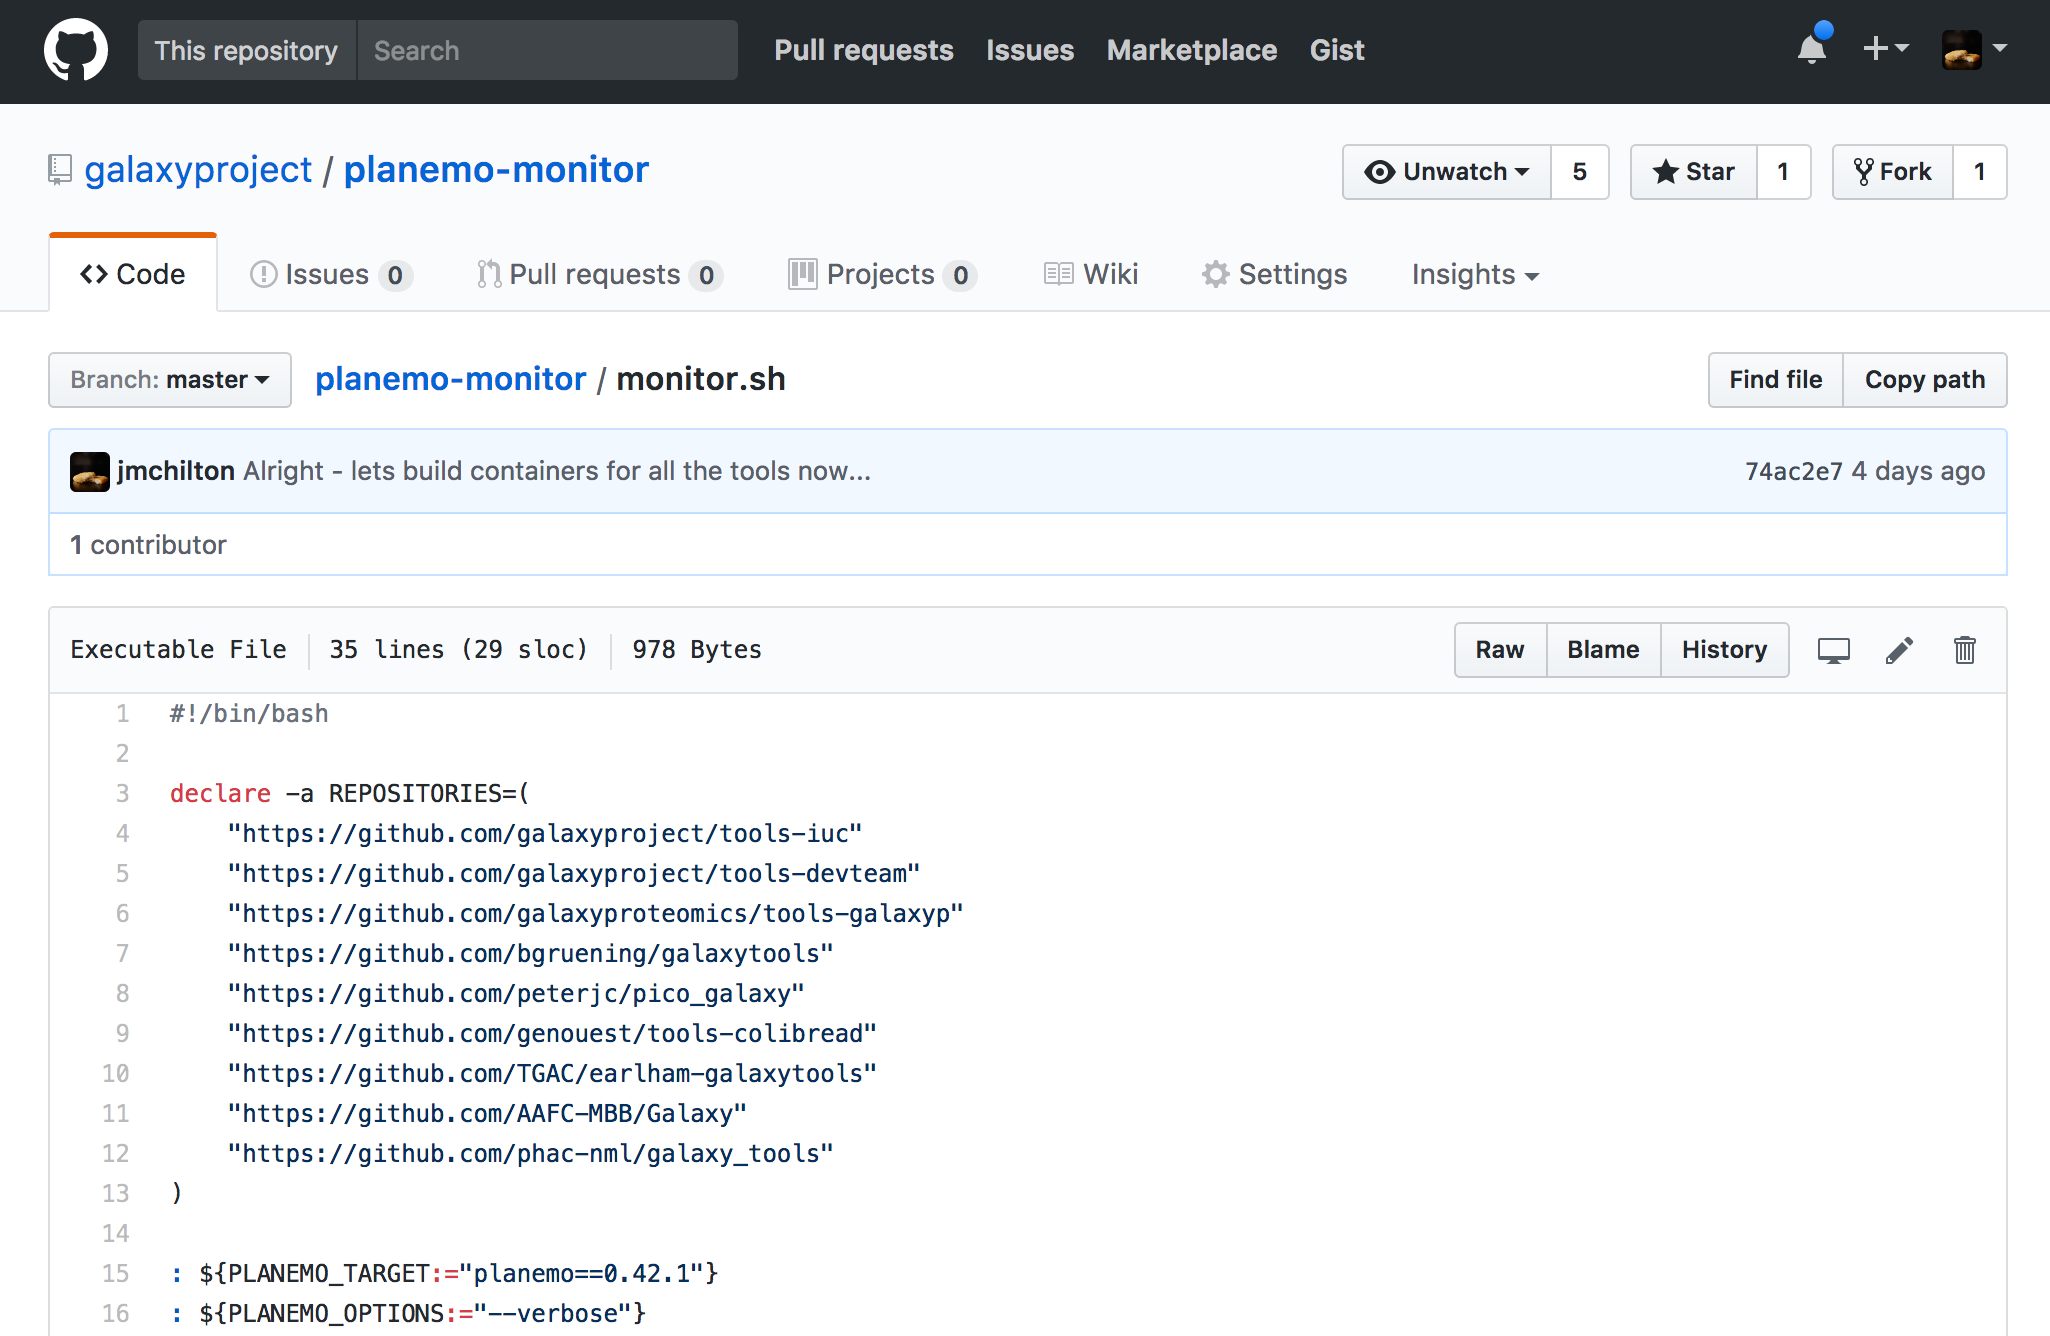Viewport: 2050px width, 1336px height.
Task: Click the 1 contributor text
Action: (x=148, y=545)
